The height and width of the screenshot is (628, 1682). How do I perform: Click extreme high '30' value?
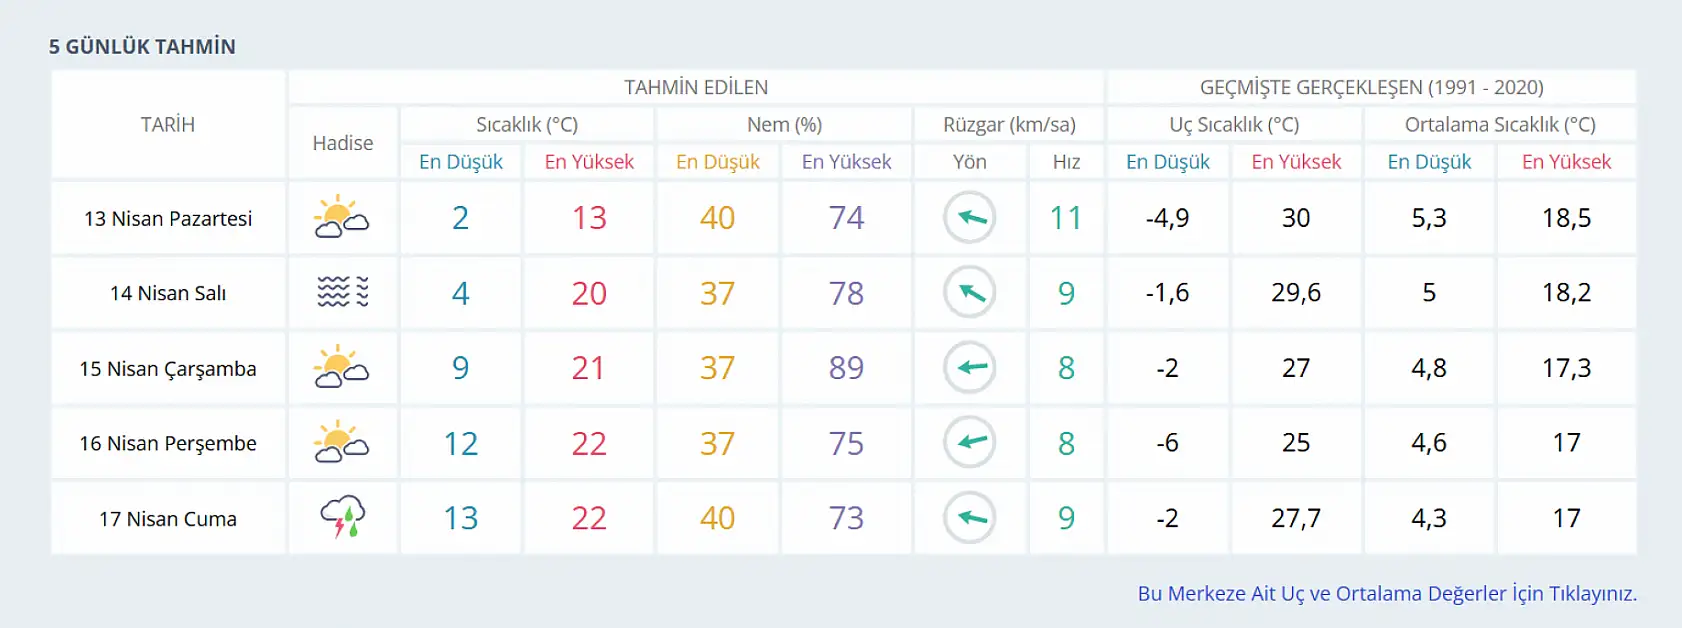1296,217
